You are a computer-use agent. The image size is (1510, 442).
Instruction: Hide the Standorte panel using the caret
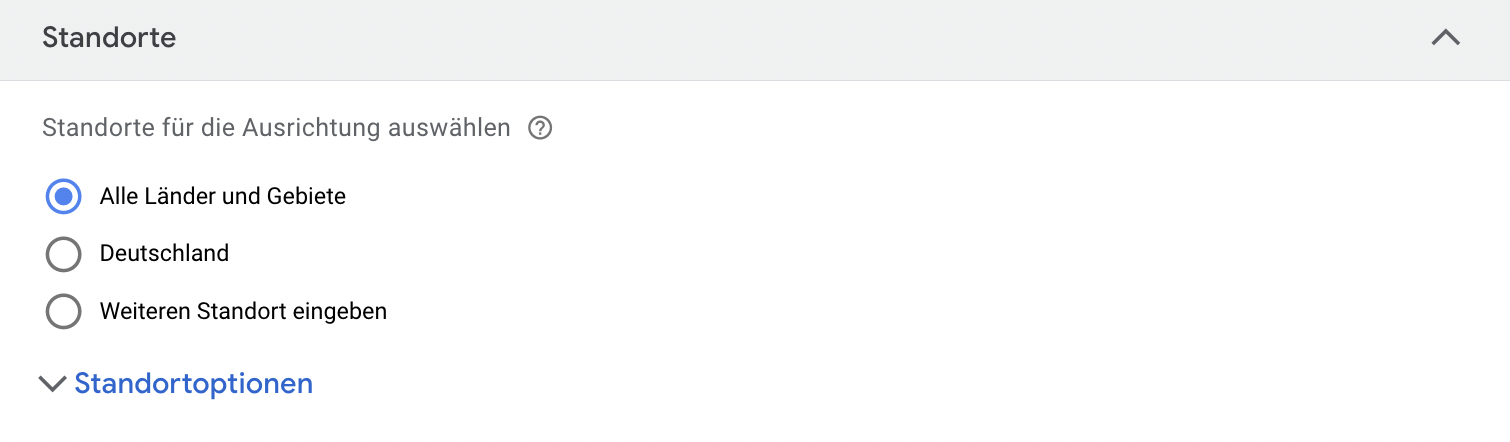click(1445, 38)
